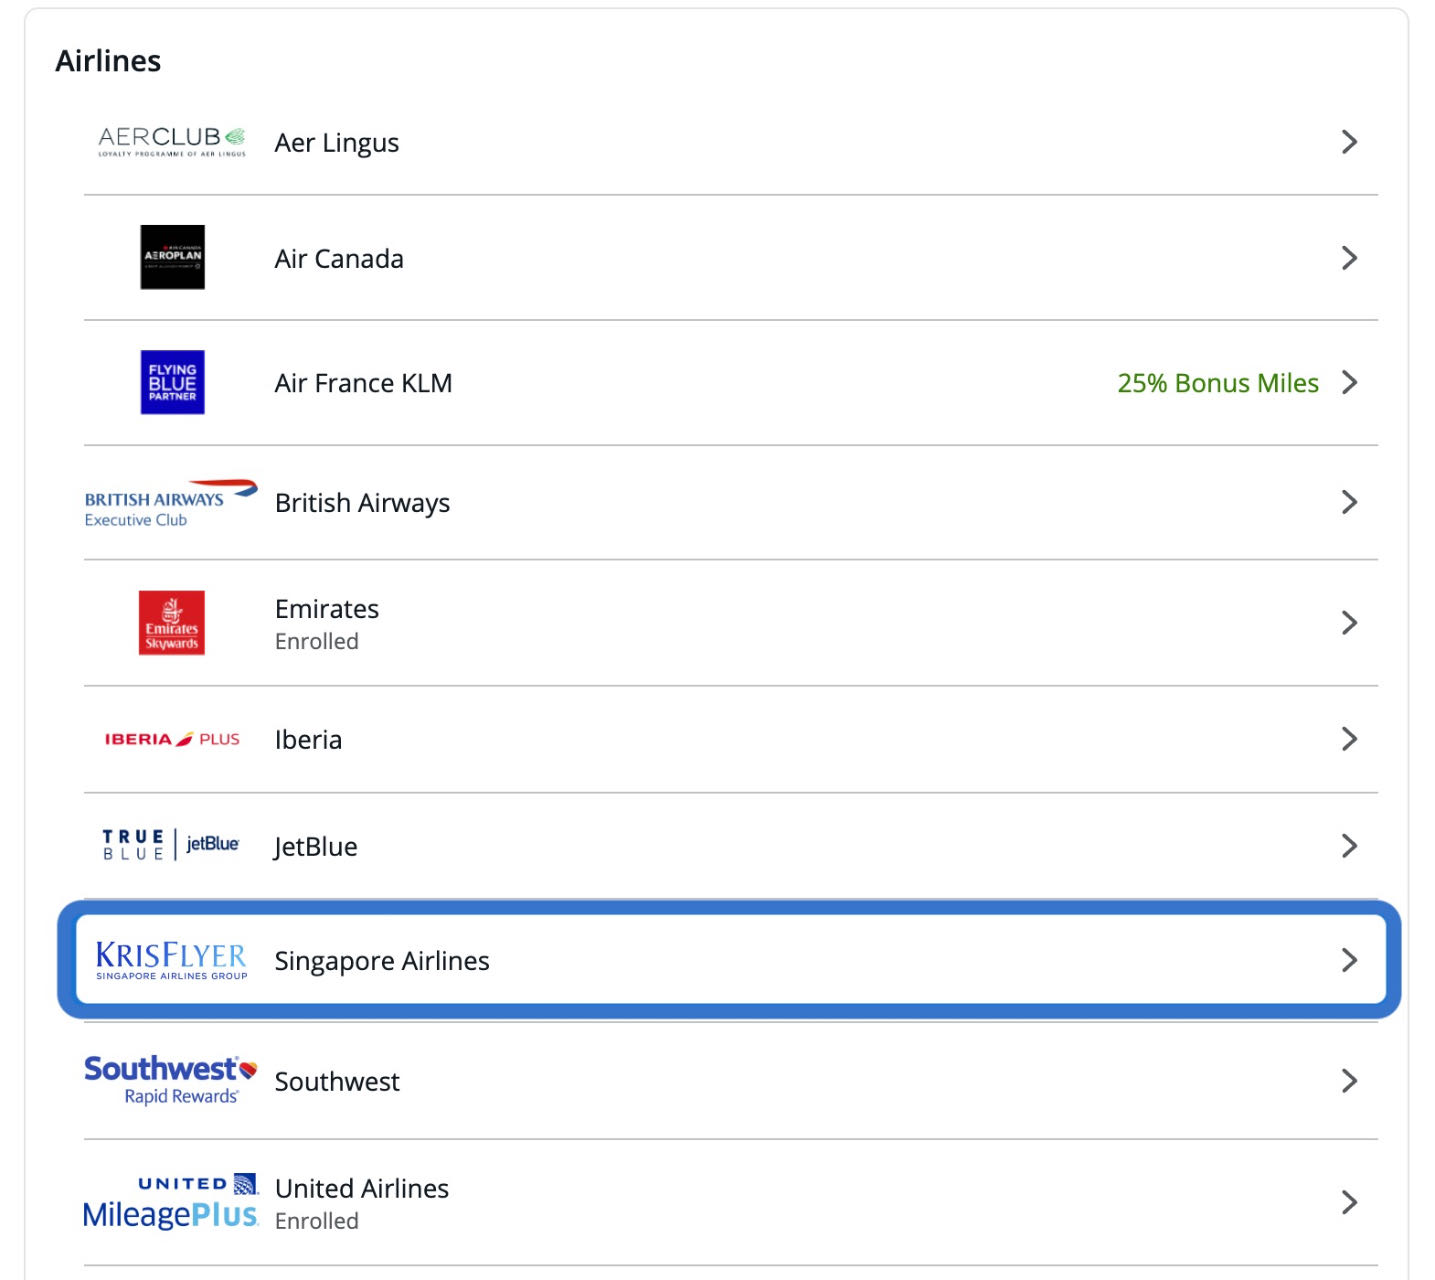The width and height of the screenshot is (1435, 1280).
Task: Click the Flying Blue Partner logo
Action: (x=172, y=382)
